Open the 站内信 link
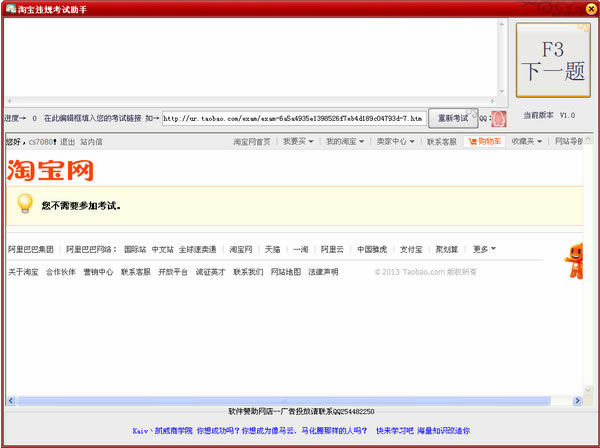This screenshot has width=600, height=448. [x=91, y=142]
